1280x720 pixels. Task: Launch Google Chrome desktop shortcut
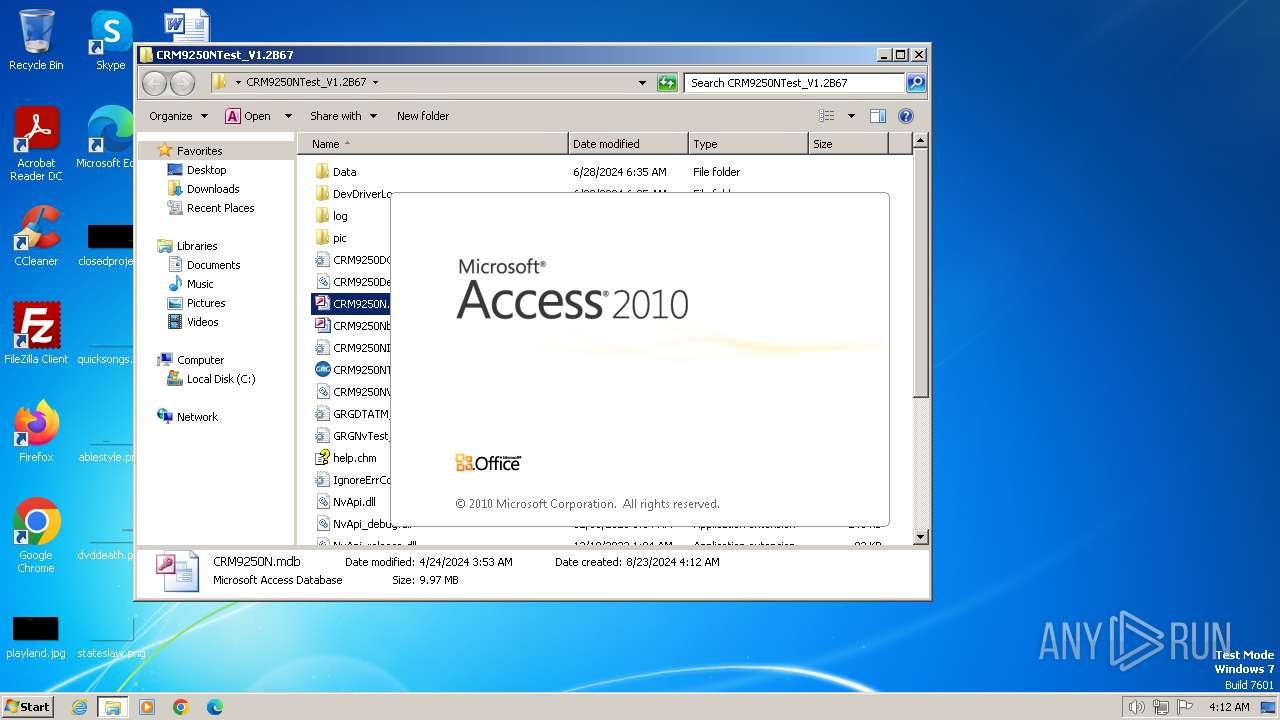pos(36,535)
